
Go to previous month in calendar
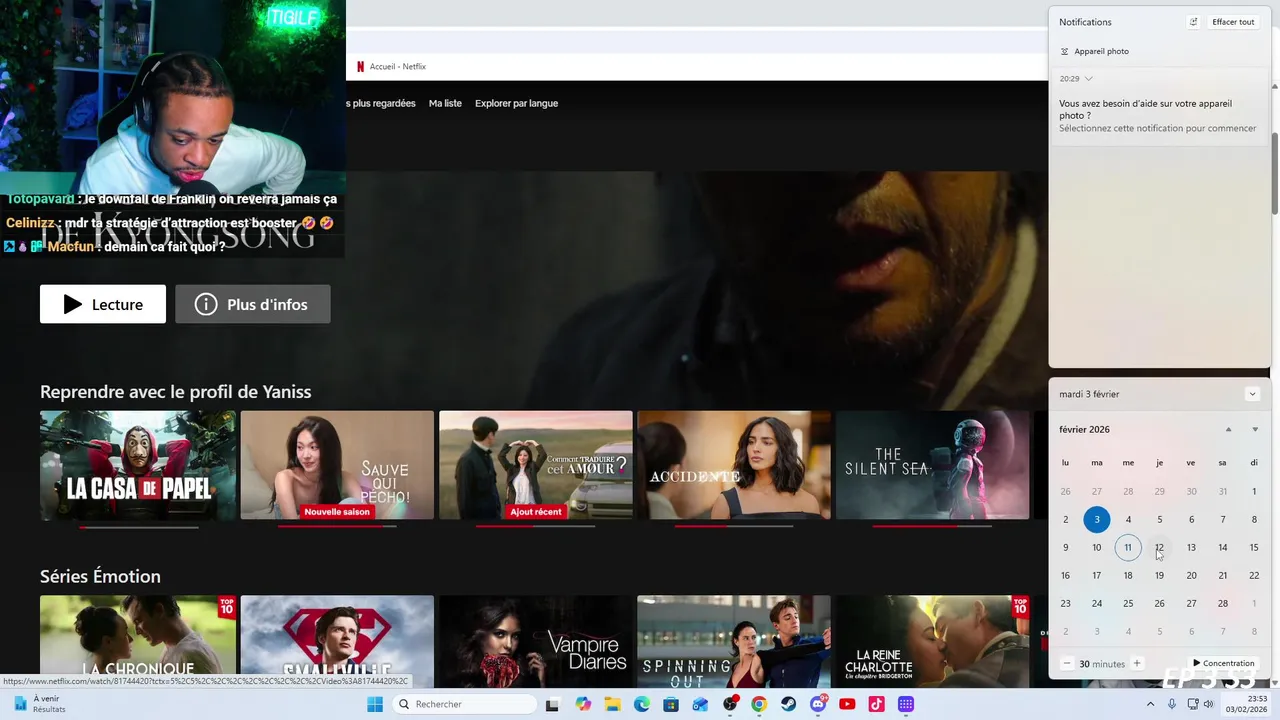[x=1228, y=429]
